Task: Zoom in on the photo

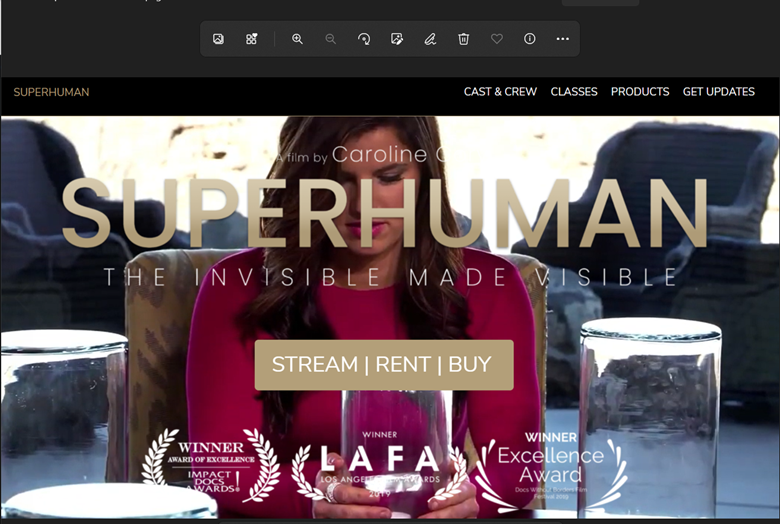Action: tap(297, 39)
